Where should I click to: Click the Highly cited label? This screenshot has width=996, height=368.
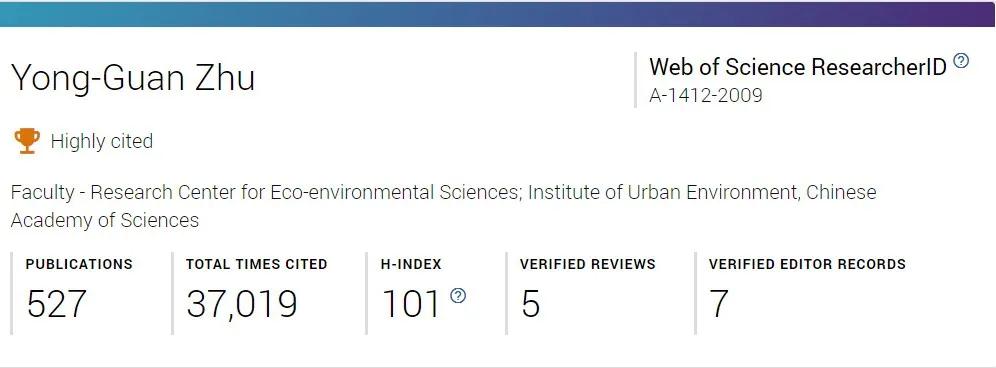102,141
